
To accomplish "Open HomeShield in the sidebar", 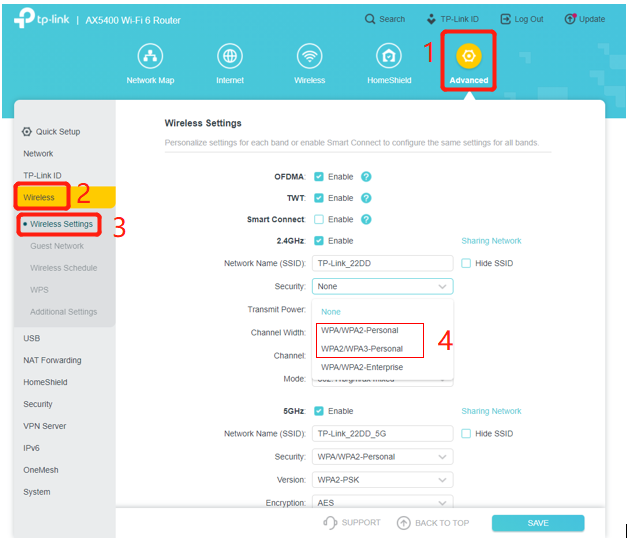I will coord(45,382).
